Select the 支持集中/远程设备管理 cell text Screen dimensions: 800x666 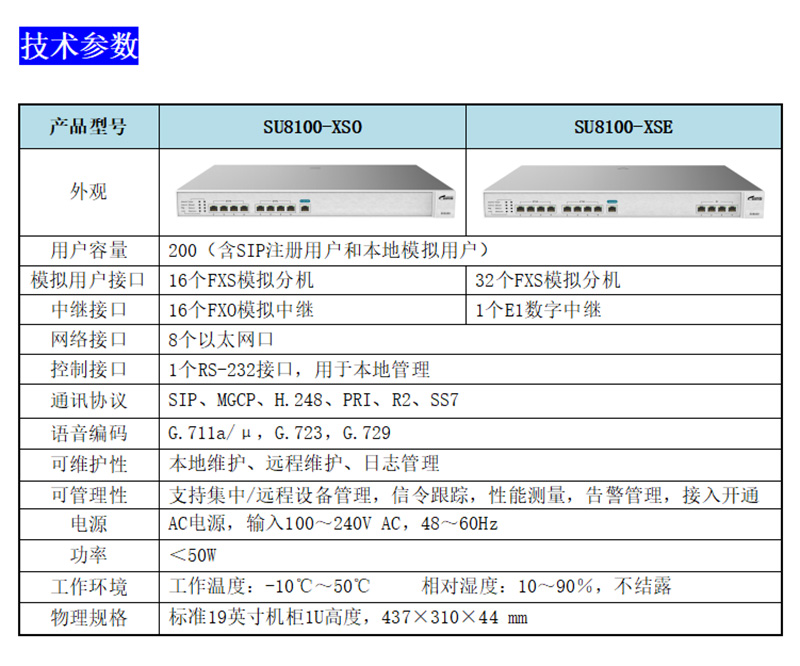click(463, 495)
